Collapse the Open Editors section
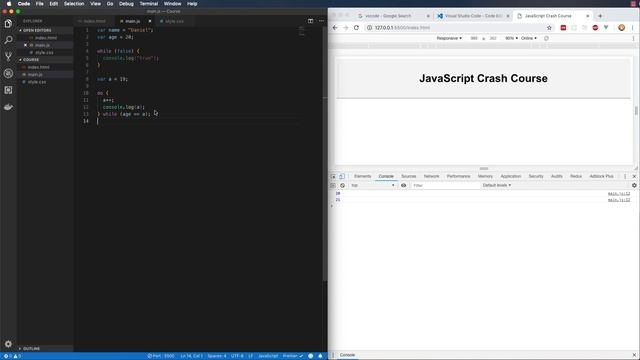This screenshot has width=640, height=360. [37, 31]
